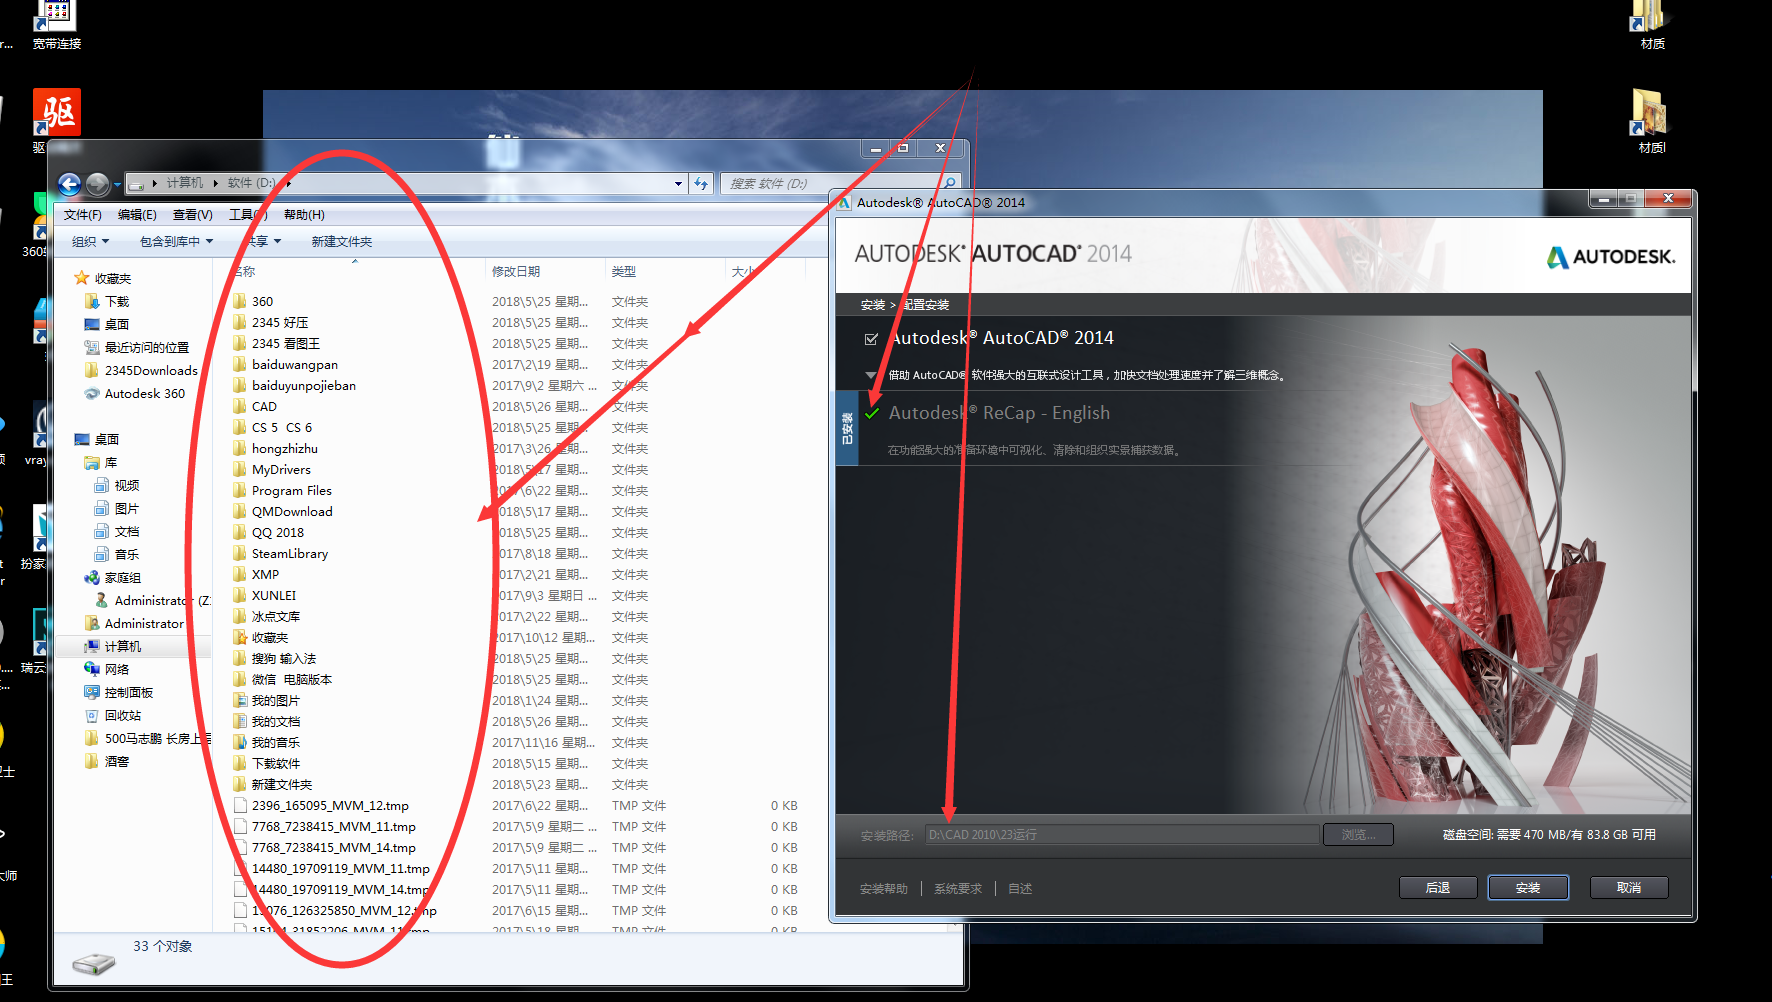Select the XUNLEI folder

pyautogui.click(x=273, y=595)
